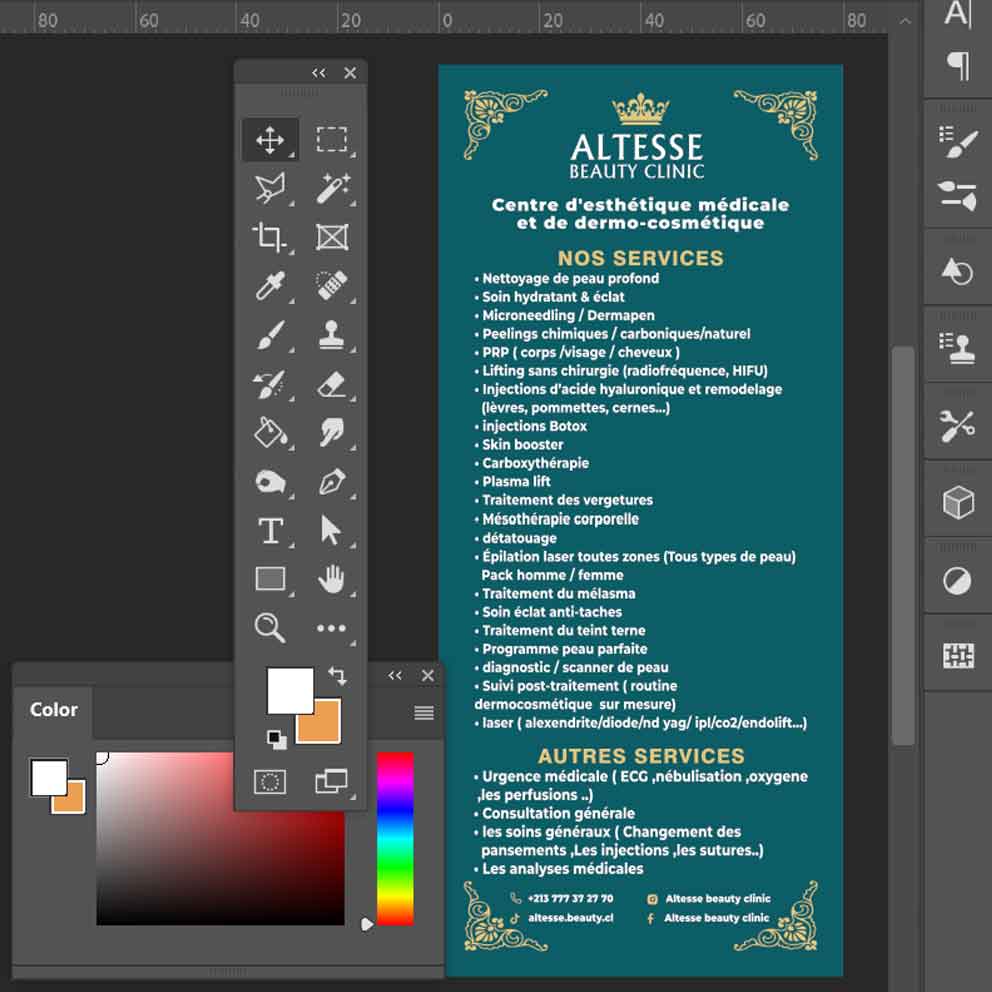This screenshot has height=992, width=992.
Task: Collapse the Color panel with double arrows
Action: pos(395,676)
